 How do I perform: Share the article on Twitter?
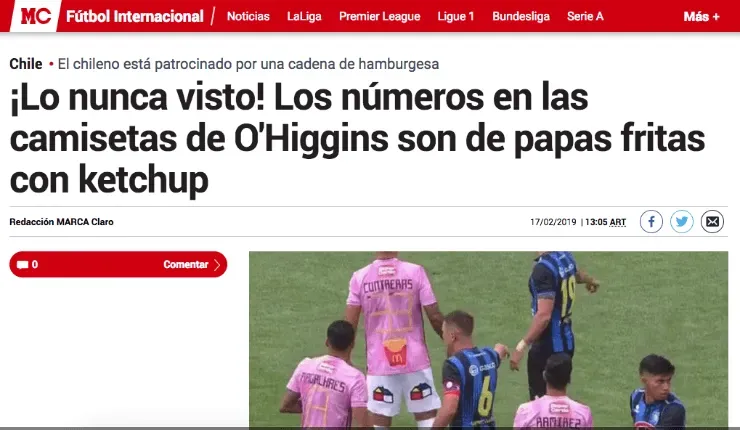[682, 221]
